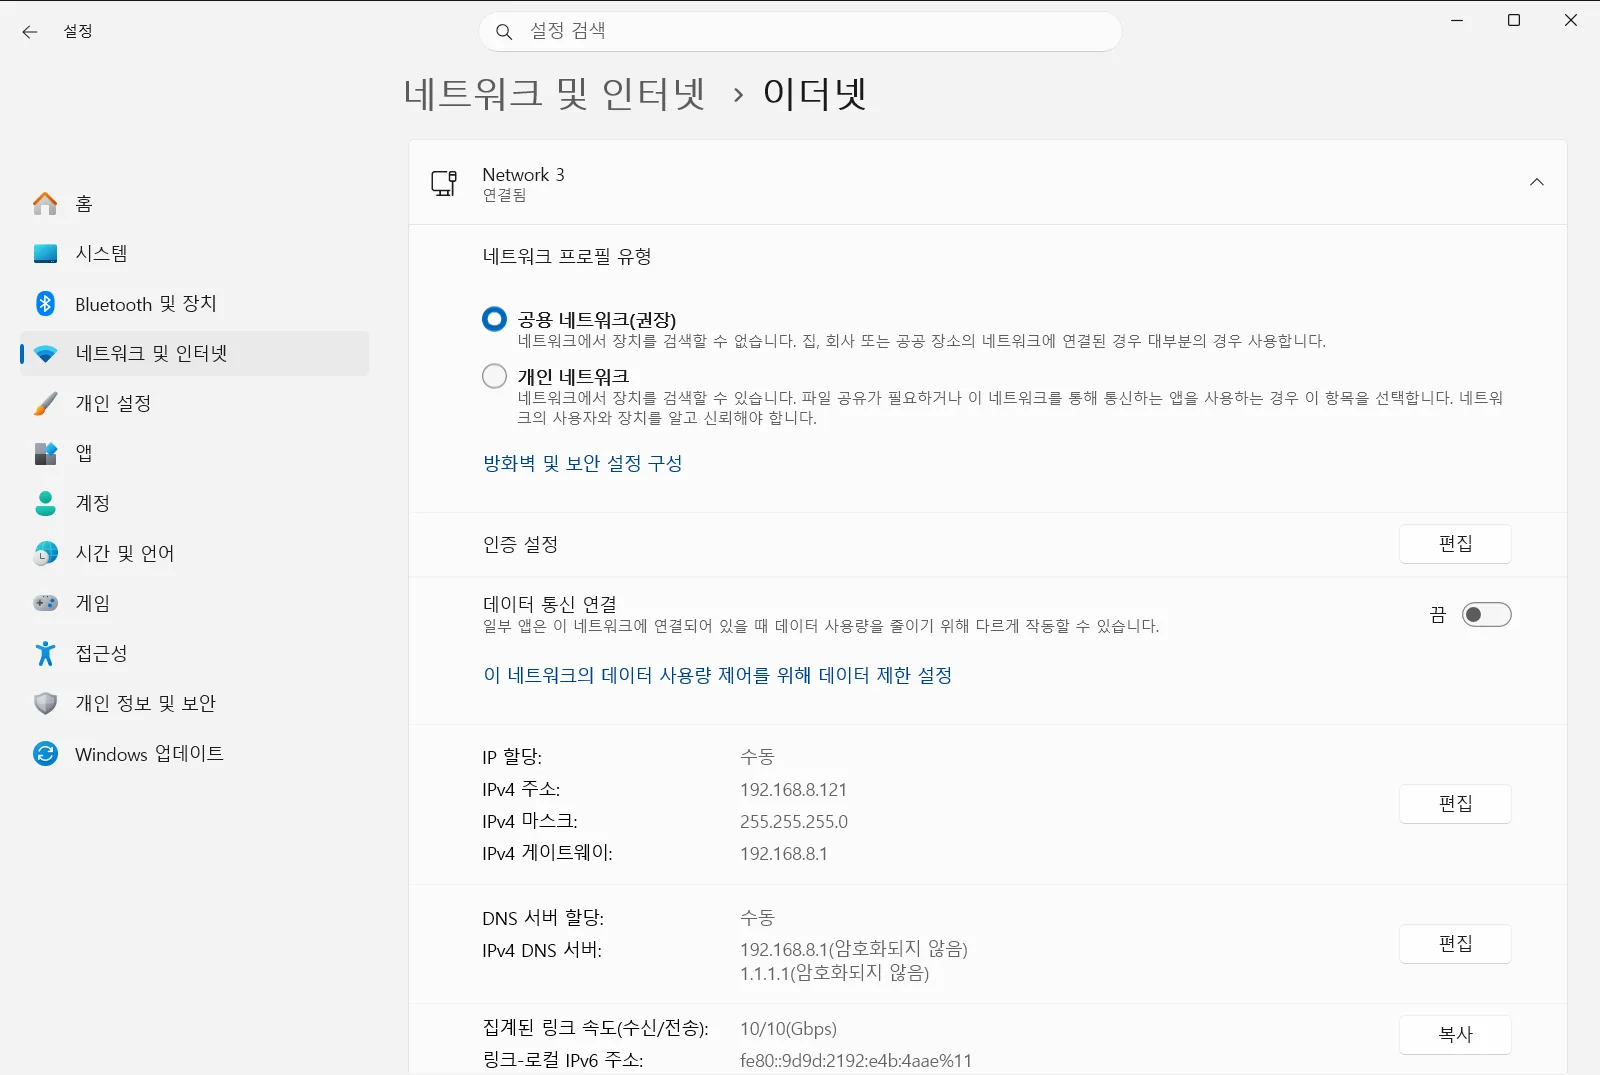Click the Windows 업데이트 sync icon

(45, 754)
